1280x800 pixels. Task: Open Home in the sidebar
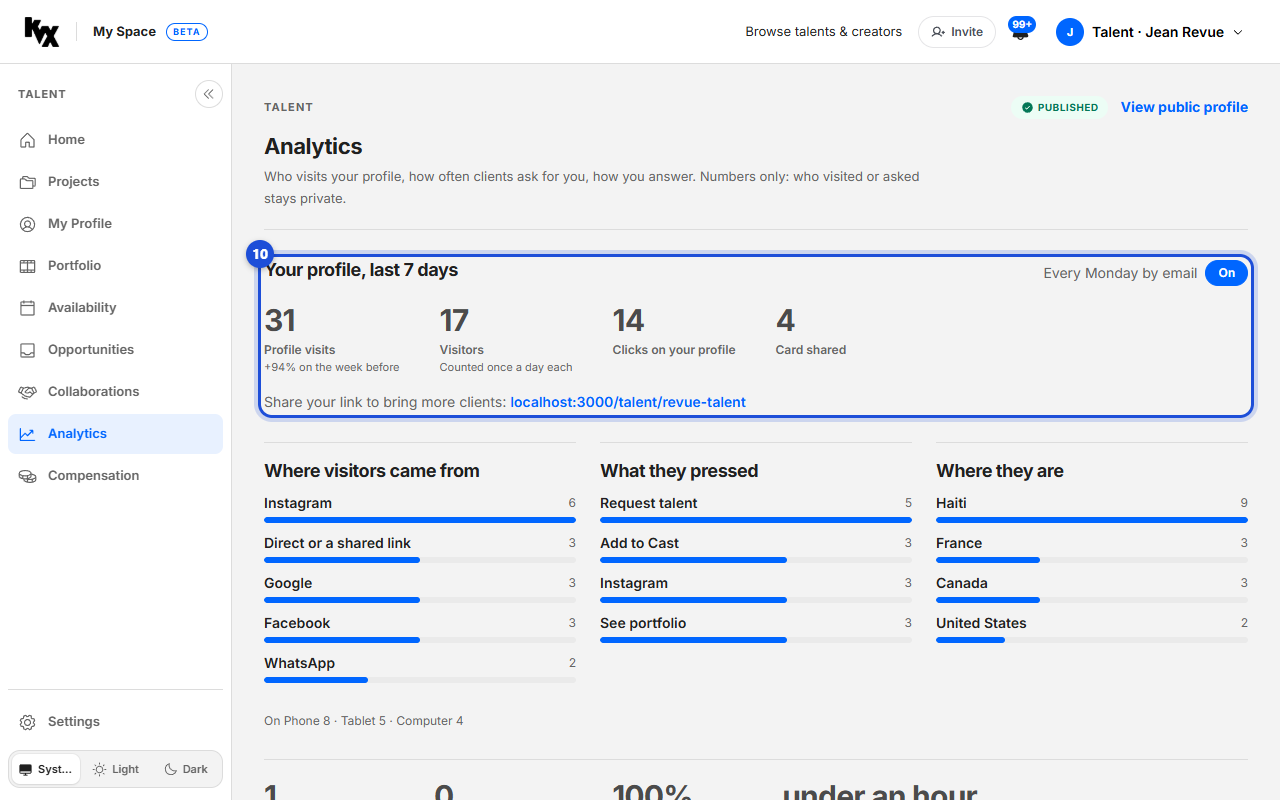coord(115,140)
